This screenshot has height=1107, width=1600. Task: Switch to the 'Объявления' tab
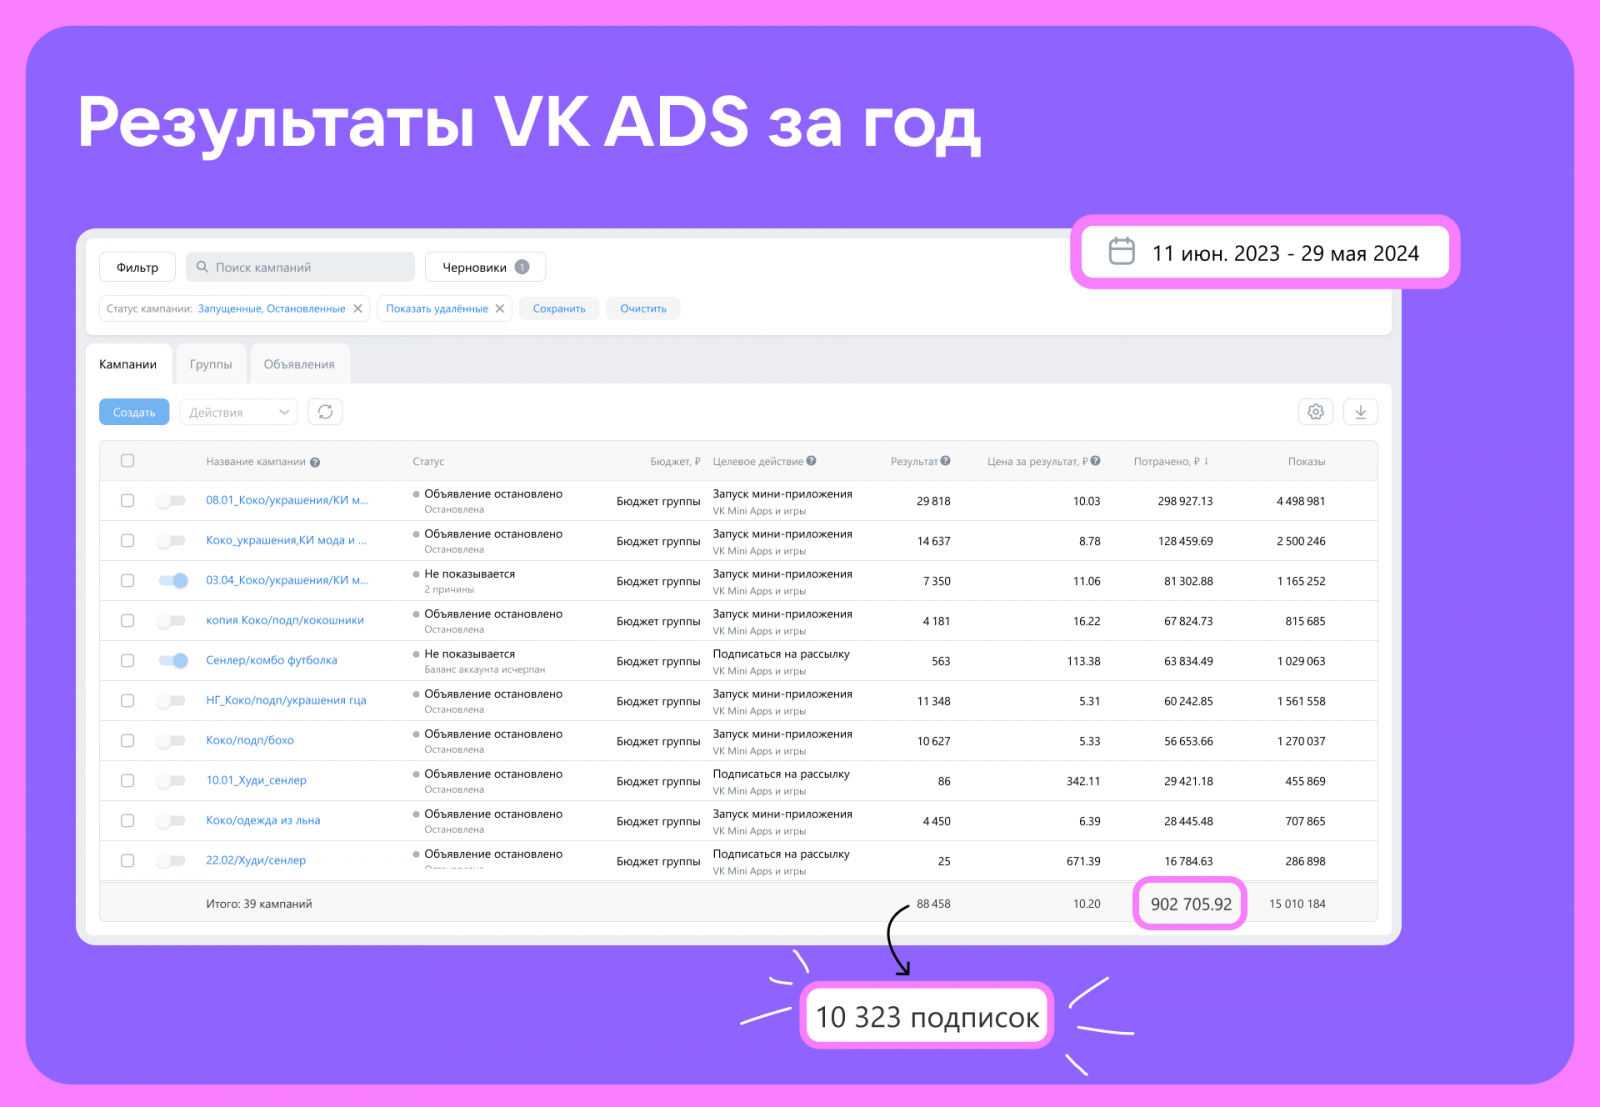point(299,364)
